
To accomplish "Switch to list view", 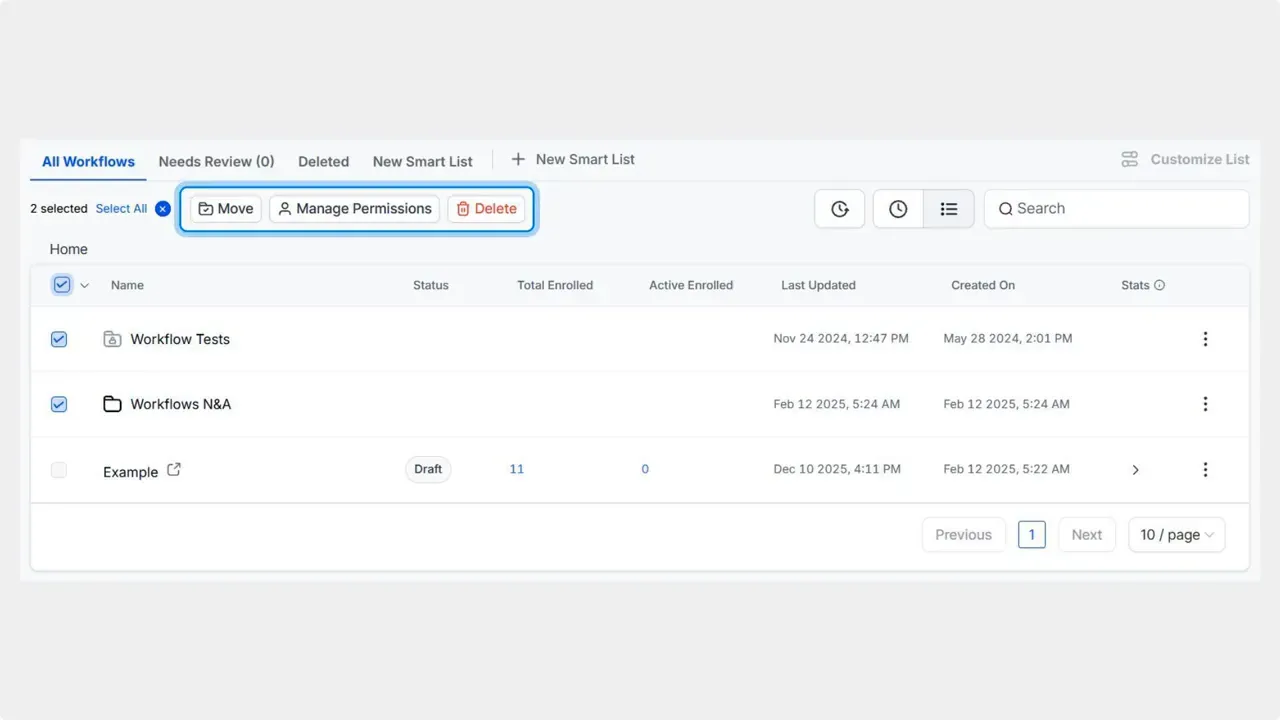I will pyautogui.click(x=948, y=208).
